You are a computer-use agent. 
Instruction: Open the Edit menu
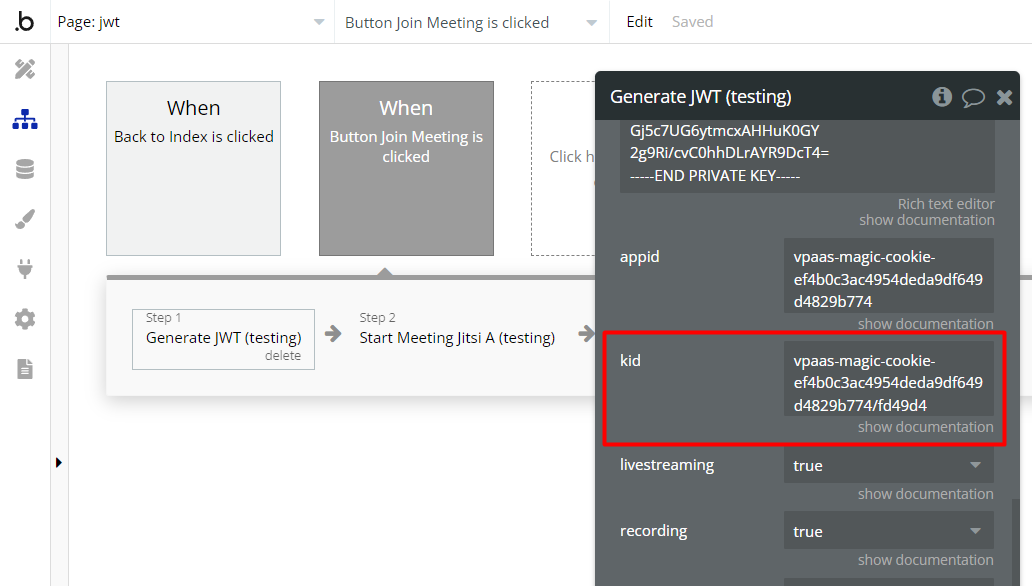[x=640, y=22]
